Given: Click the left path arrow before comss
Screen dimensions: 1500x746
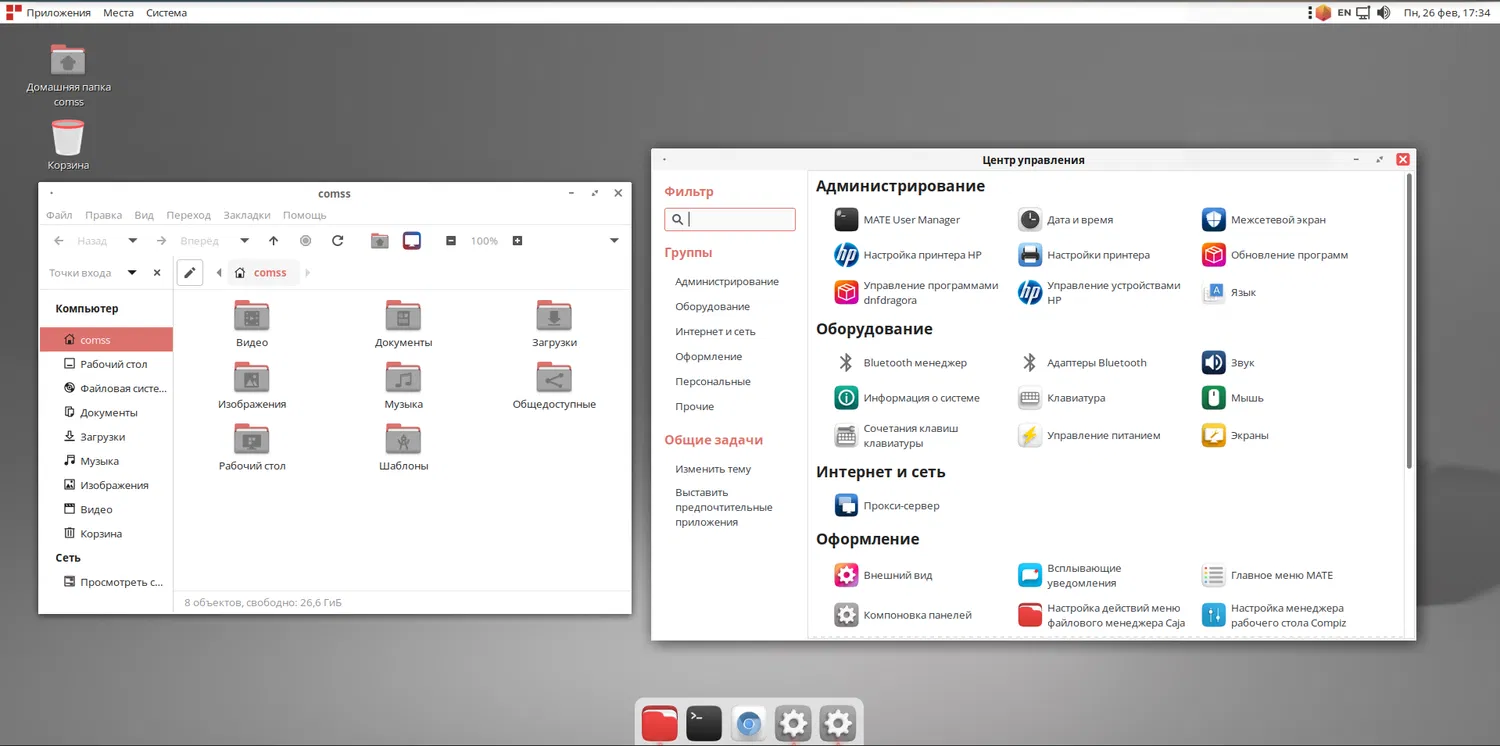Looking at the screenshot, I should coord(219,273).
